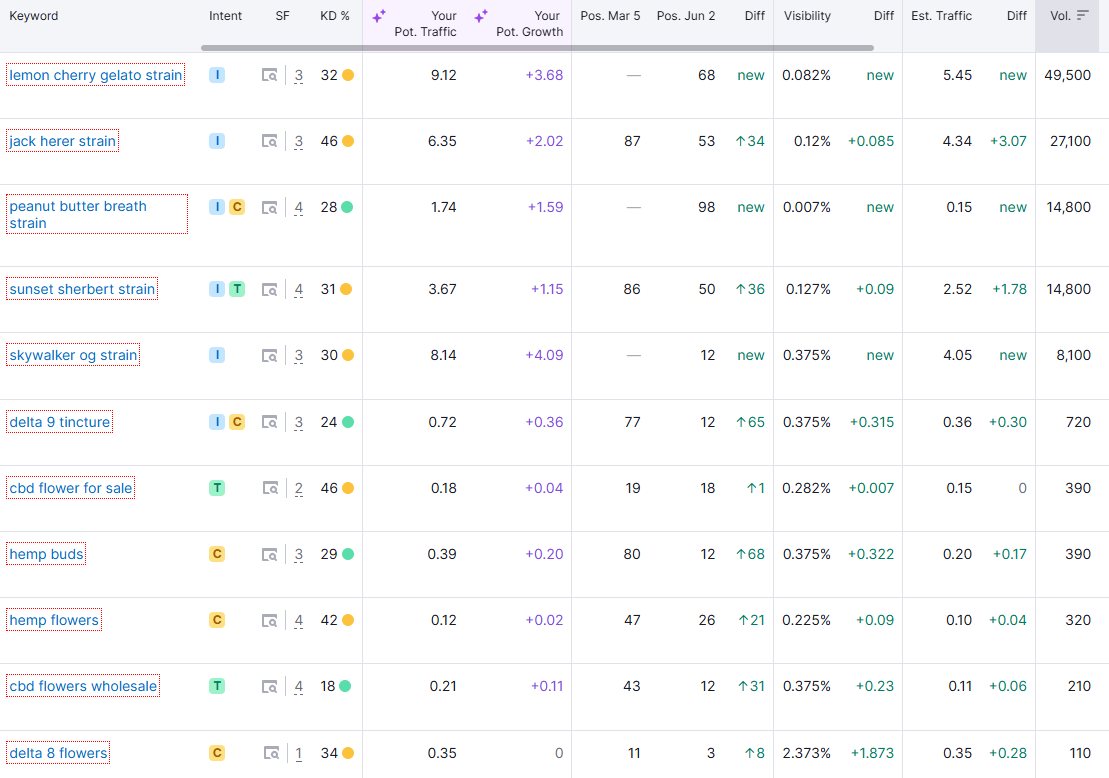Click the sparkle icon beside Your Pot. Growth
Viewport: 1109px width, 778px height.
click(x=481, y=16)
